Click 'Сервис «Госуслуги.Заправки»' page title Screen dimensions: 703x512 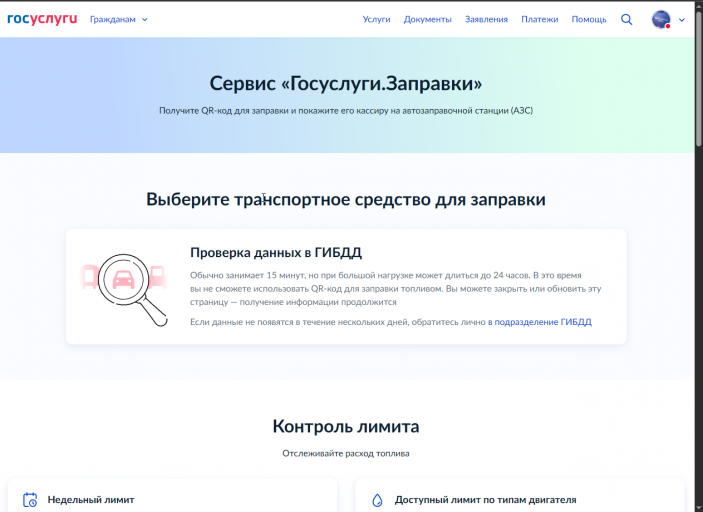click(x=346, y=83)
